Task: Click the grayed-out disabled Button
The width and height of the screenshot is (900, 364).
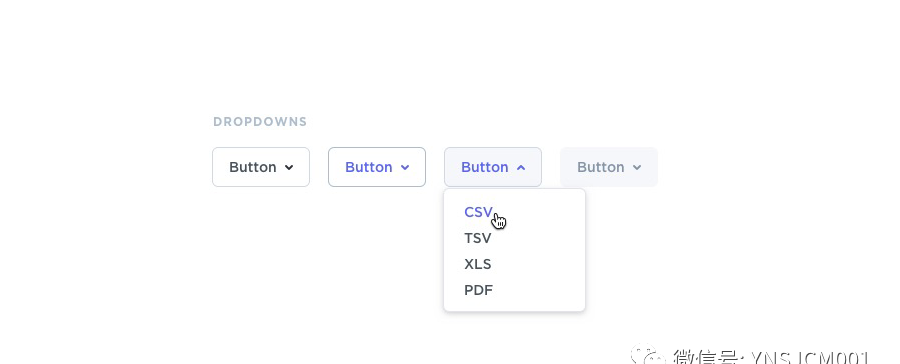Action: 609,167
